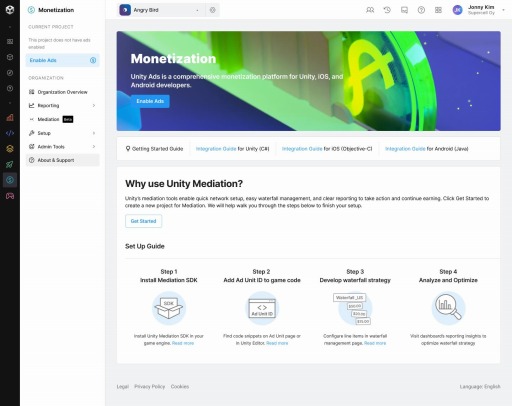Click the Get Started button
The width and height of the screenshot is (512, 406).
[143, 221]
